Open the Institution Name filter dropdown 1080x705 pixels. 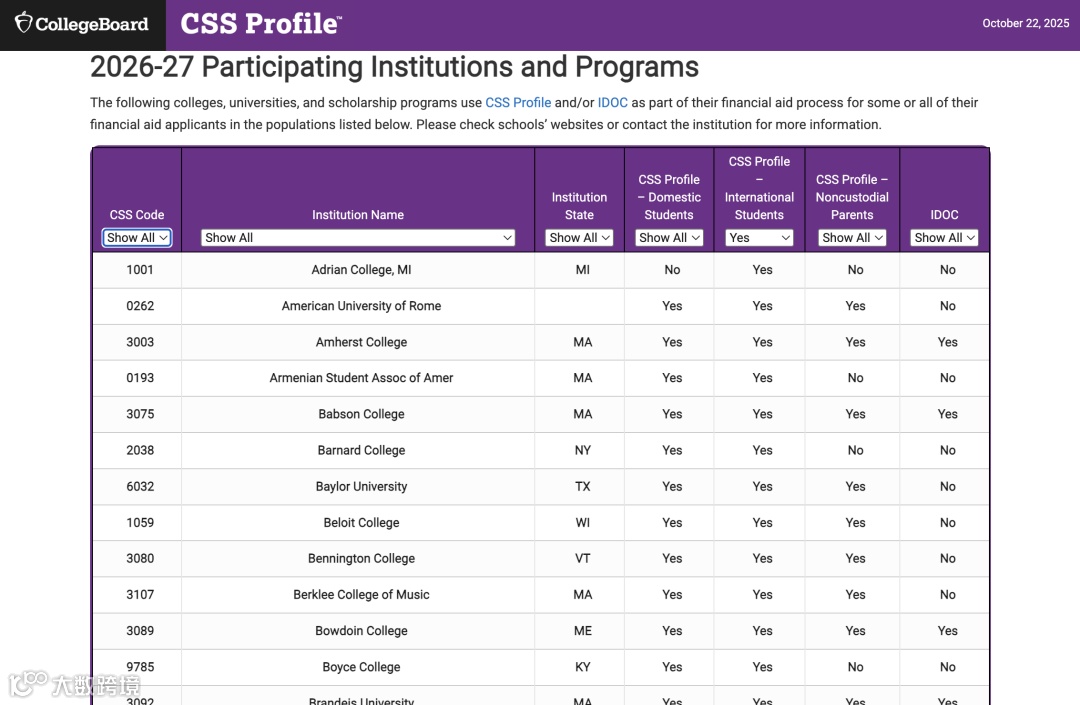pos(358,238)
